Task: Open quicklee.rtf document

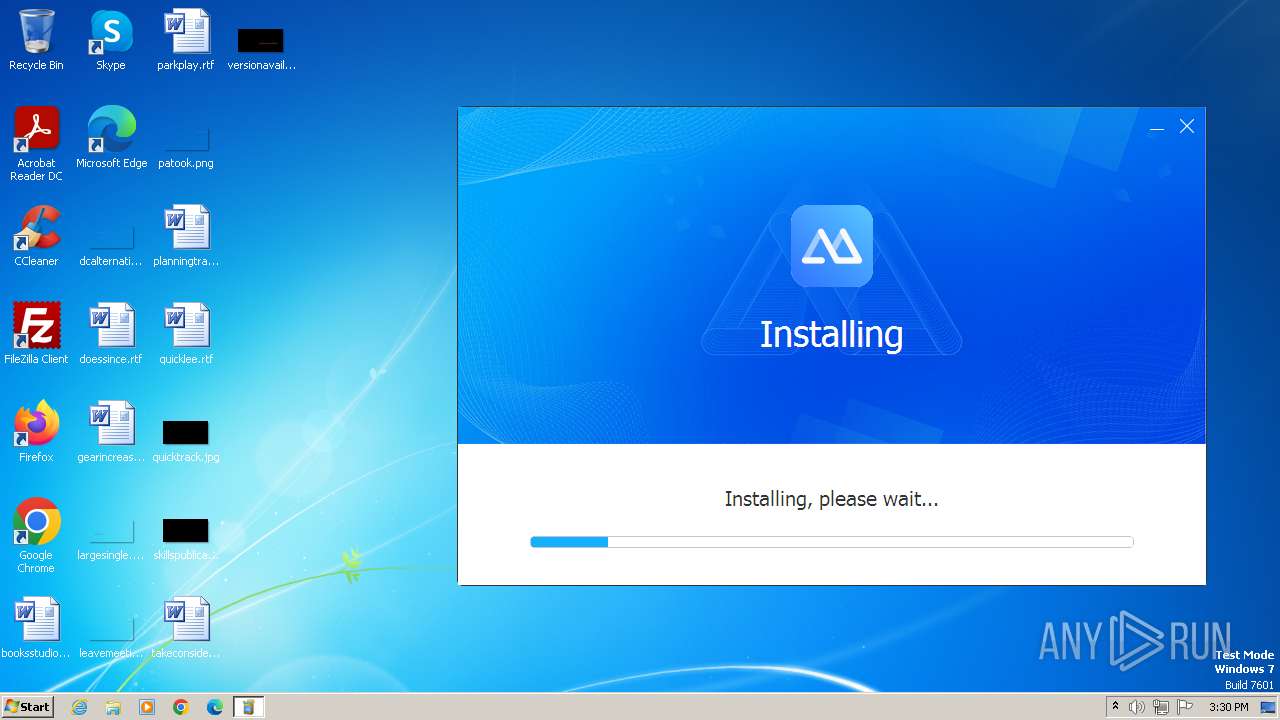Action: coord(186,334)
